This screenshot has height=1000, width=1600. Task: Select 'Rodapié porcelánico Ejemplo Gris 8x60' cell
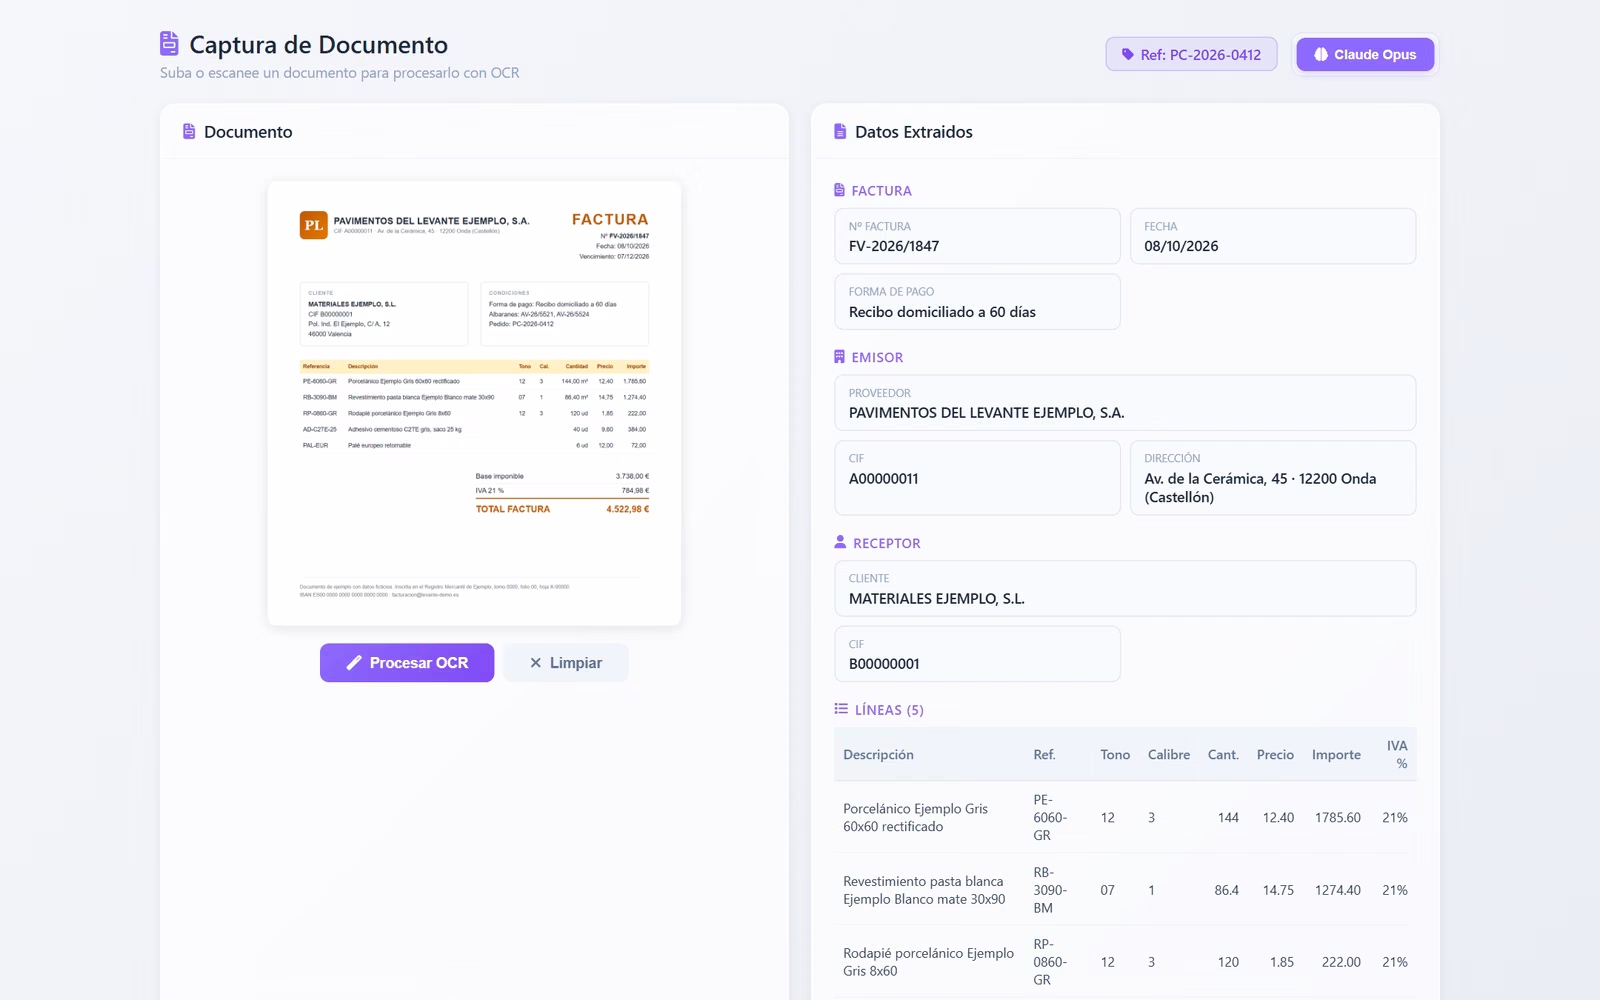(x=928, y=962)
